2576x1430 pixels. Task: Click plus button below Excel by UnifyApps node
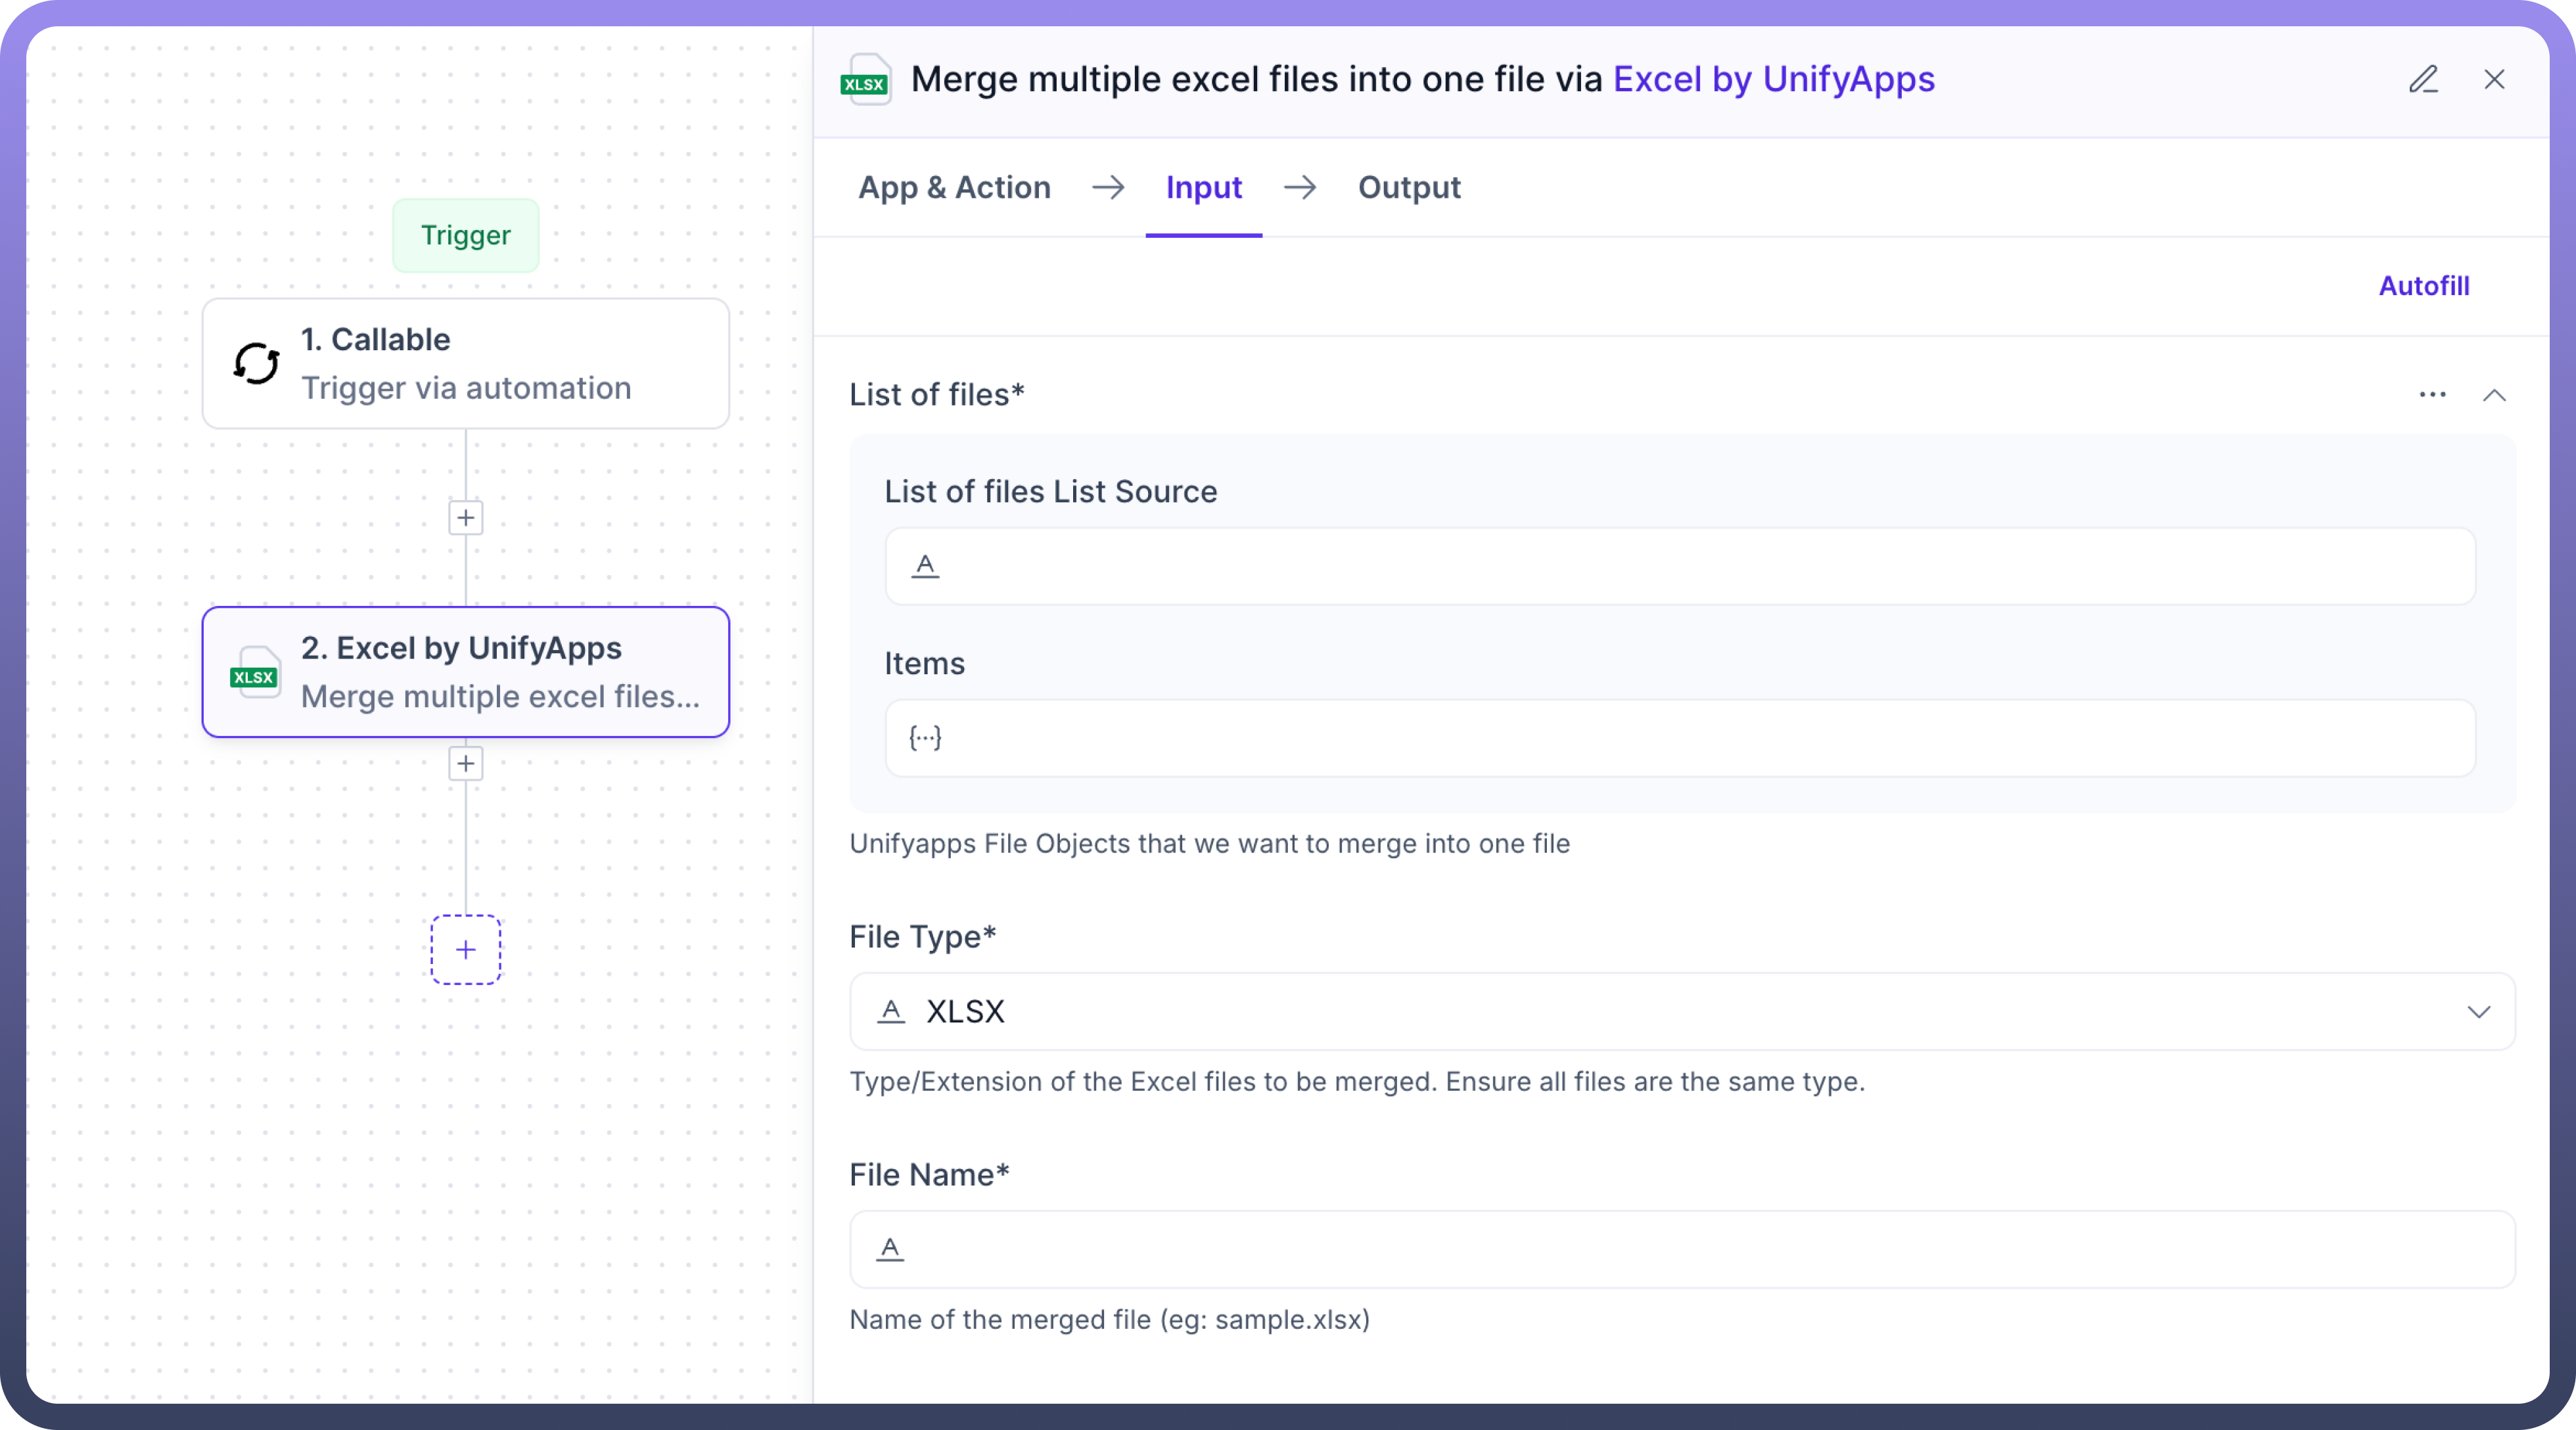click(x=466, y=763)
